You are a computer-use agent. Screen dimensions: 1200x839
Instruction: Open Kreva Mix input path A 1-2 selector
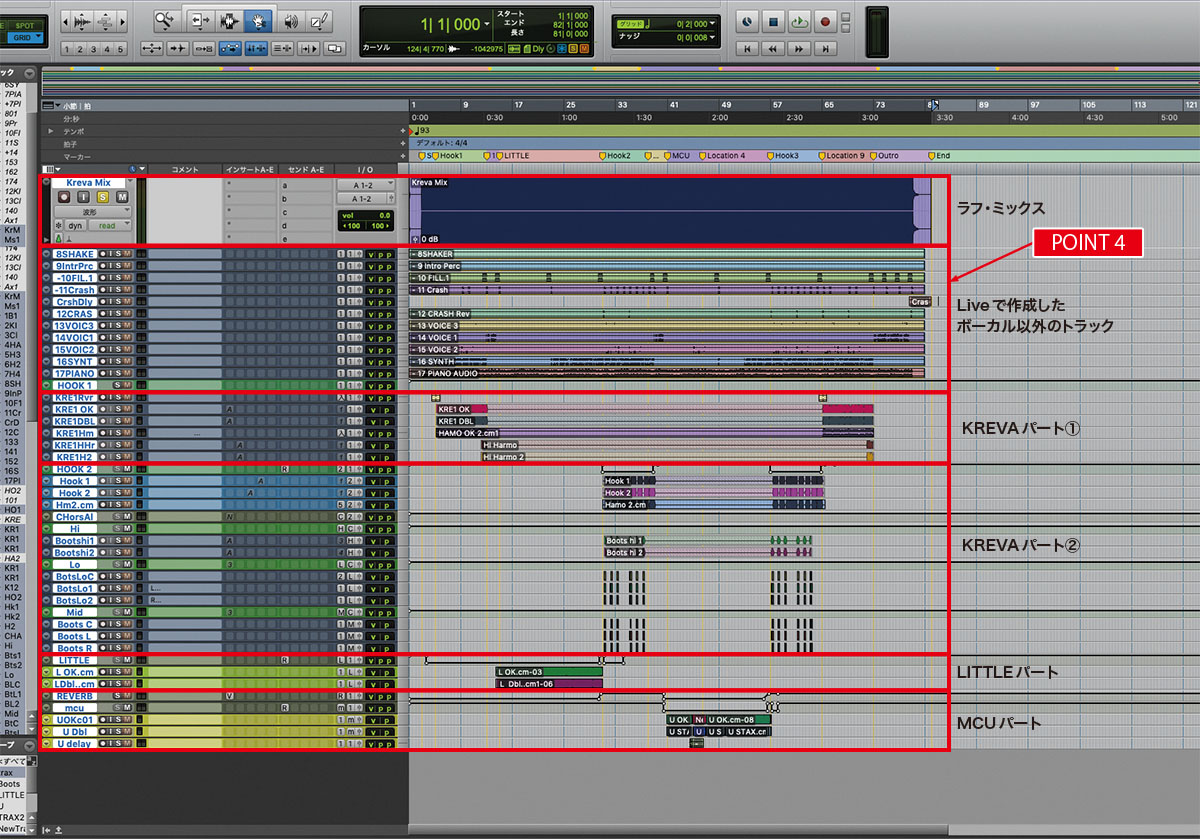(367, 185)
